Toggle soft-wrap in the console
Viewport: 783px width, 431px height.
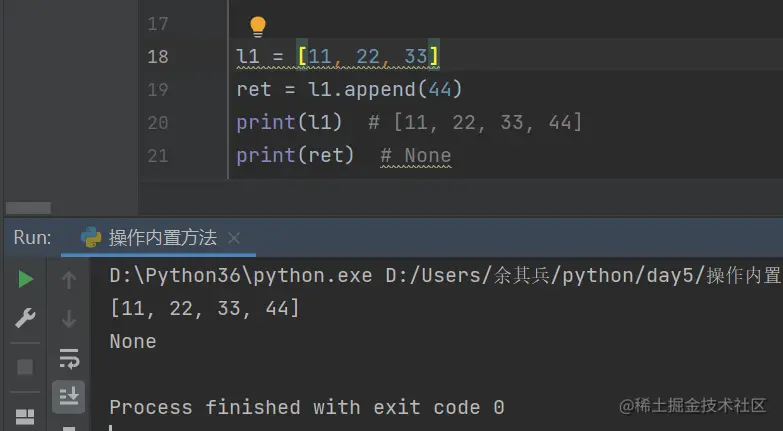pyautogui.click(x=69, y=358)
